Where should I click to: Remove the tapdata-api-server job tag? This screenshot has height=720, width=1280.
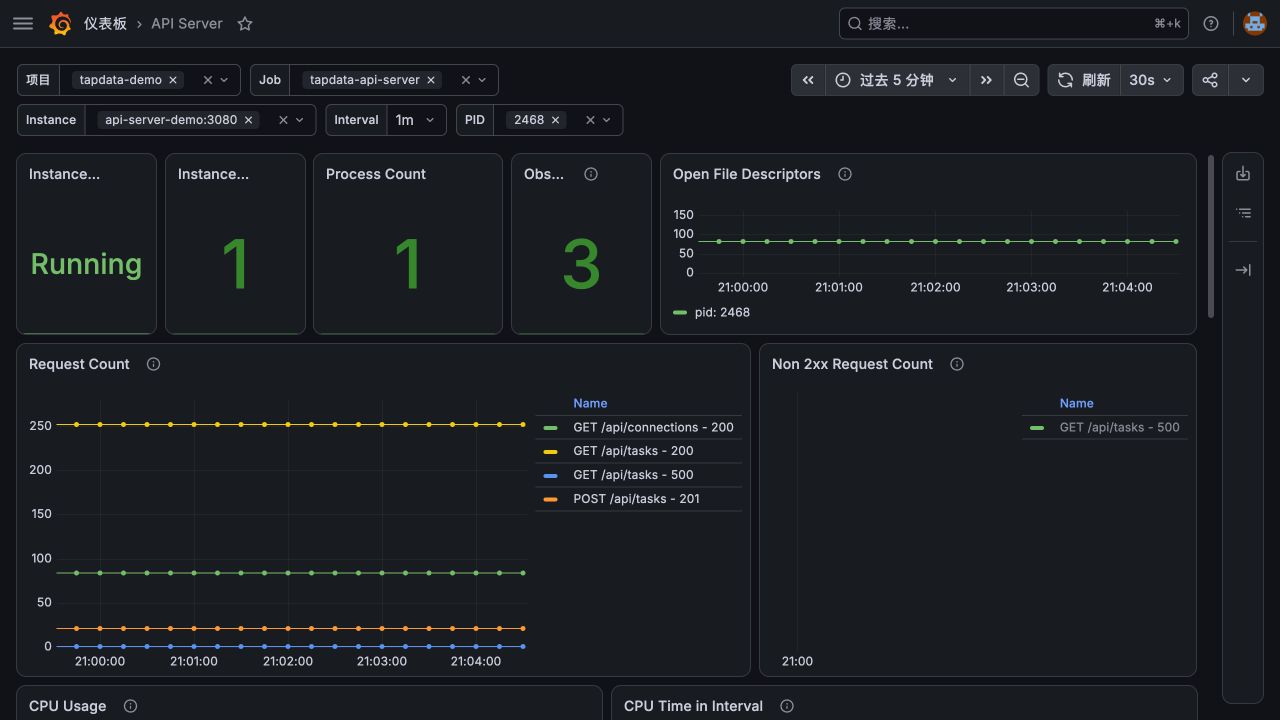click(431, 80)
